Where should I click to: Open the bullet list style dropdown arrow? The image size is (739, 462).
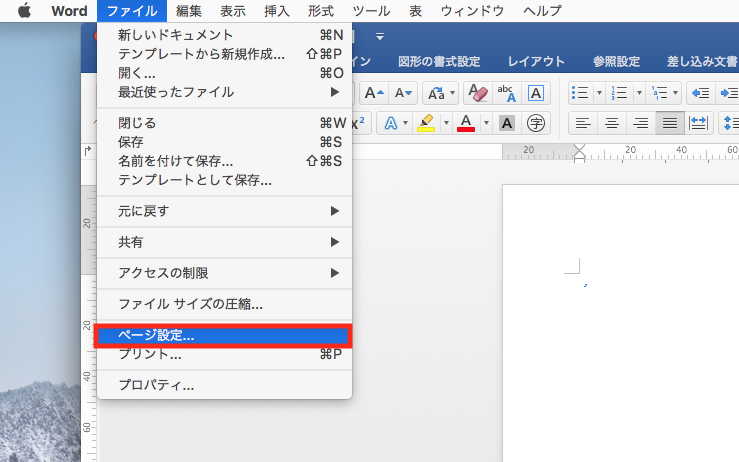click(x=599, y=93)
